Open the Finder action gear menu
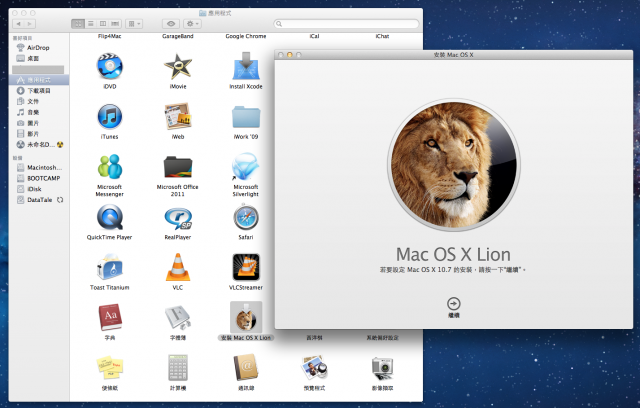 pyautogui.click(x=192, y=24)
